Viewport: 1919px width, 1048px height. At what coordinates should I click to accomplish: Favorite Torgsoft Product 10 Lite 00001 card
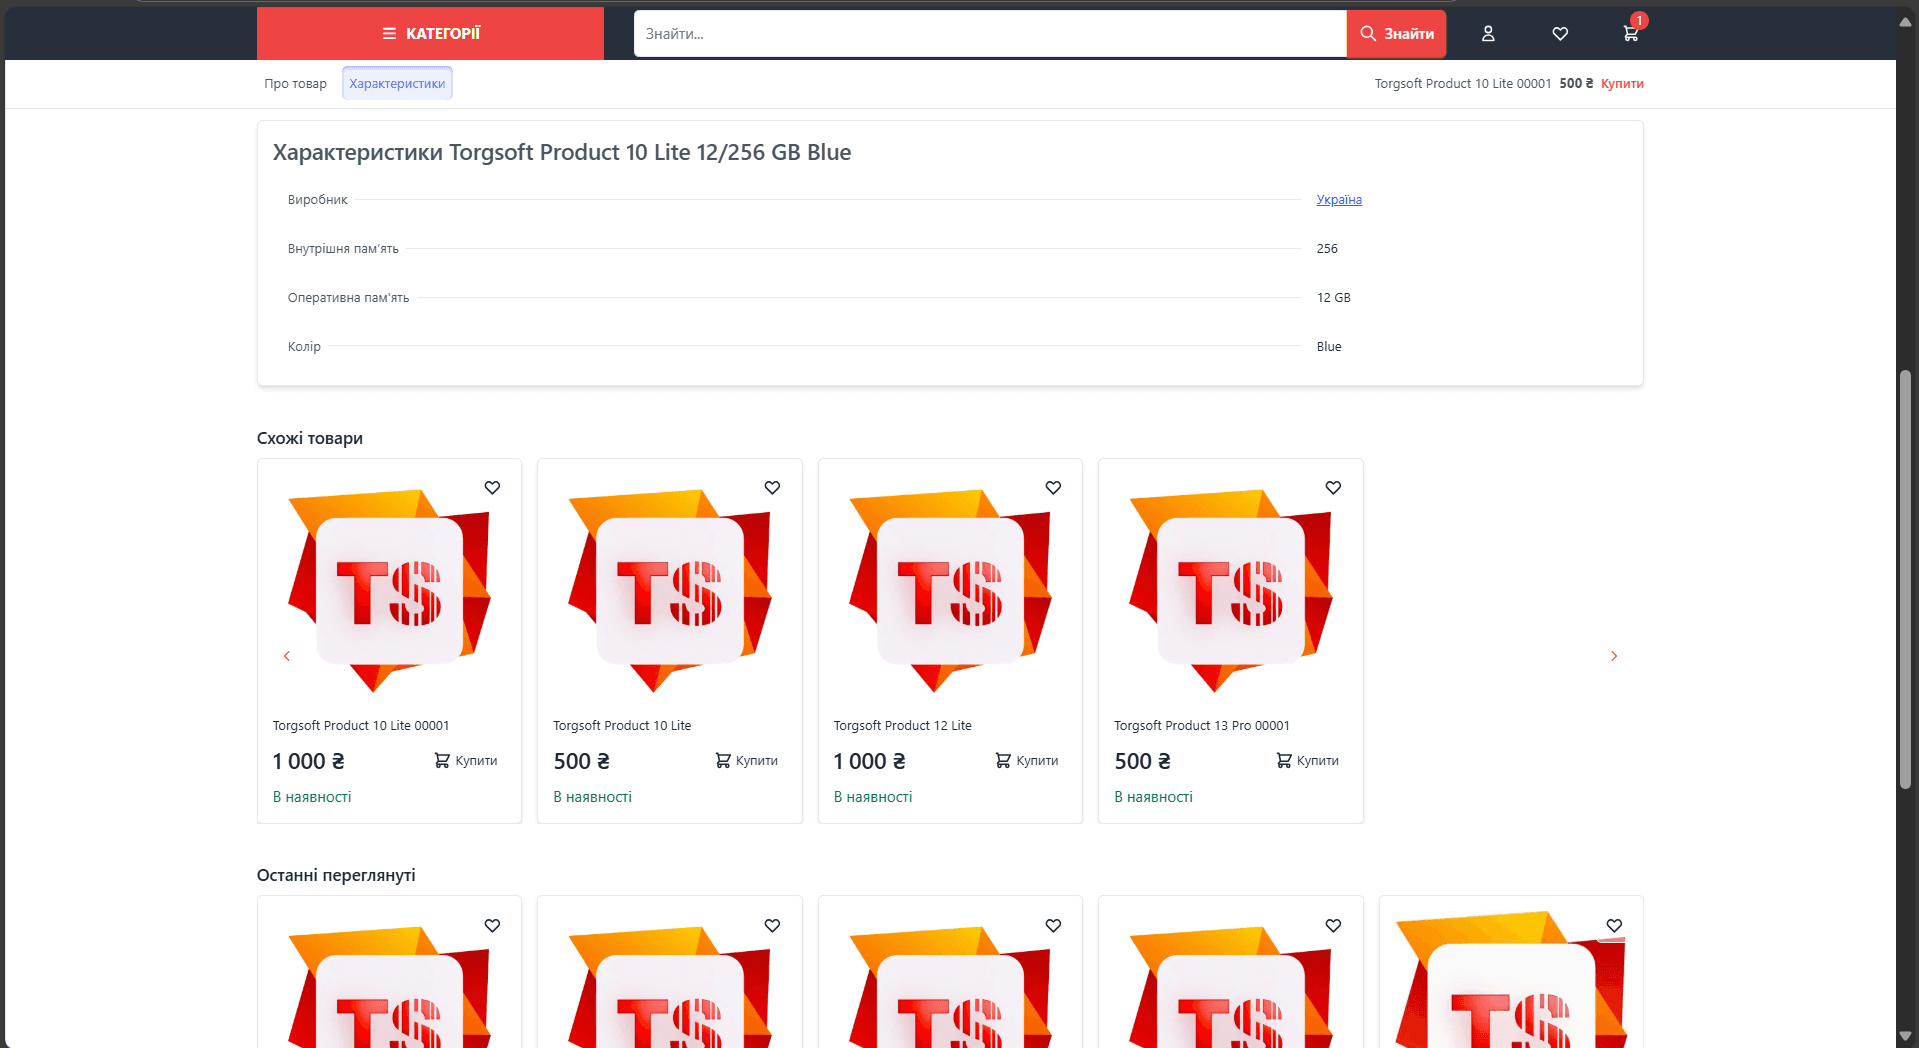[x=492, y=488]
